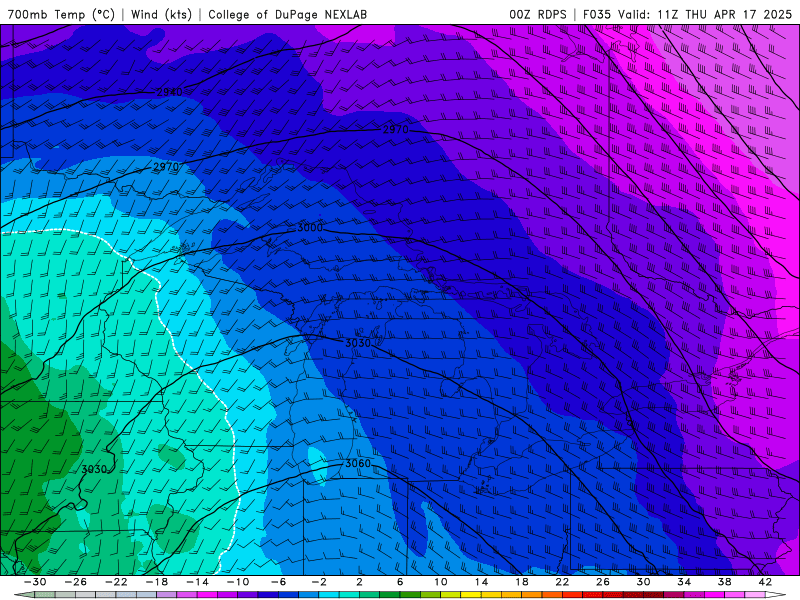Click the -14 value on color scale
Image resolution: width=800 pixels, height=600 pixels.
(x=197, y=582)
